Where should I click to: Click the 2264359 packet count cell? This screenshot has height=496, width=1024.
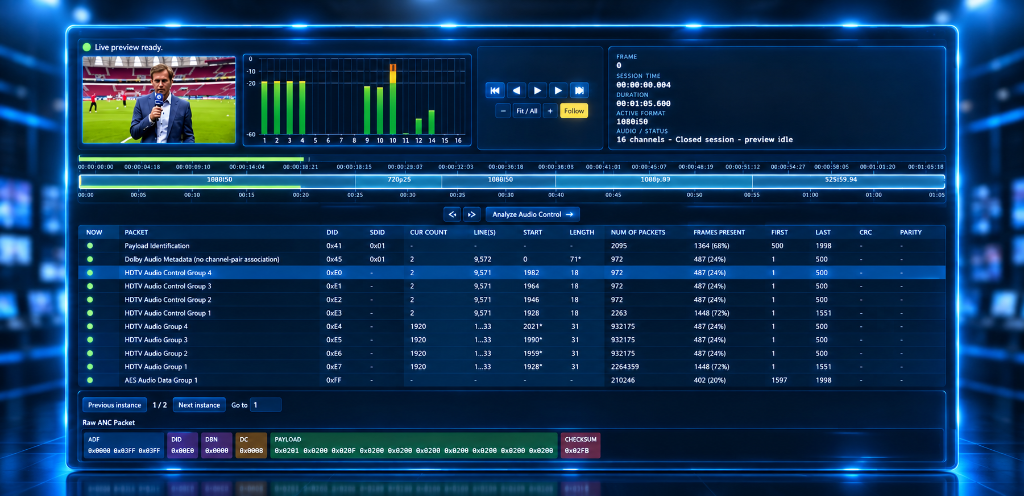625,366
